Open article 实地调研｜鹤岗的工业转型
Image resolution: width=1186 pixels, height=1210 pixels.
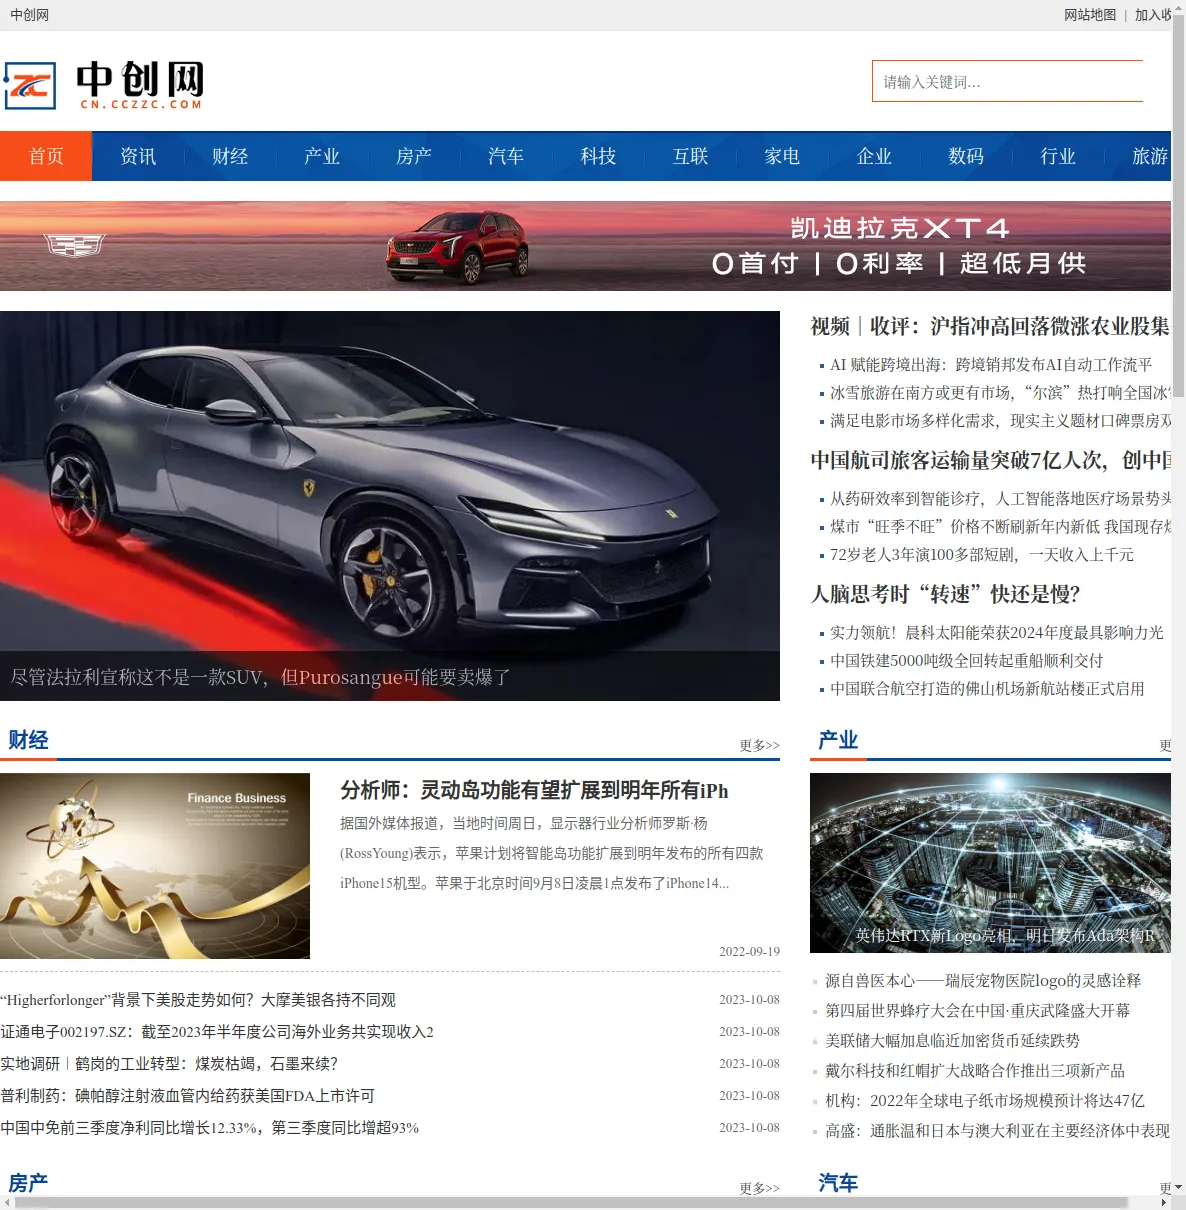pyautogui.click(x=169, y=1064)
